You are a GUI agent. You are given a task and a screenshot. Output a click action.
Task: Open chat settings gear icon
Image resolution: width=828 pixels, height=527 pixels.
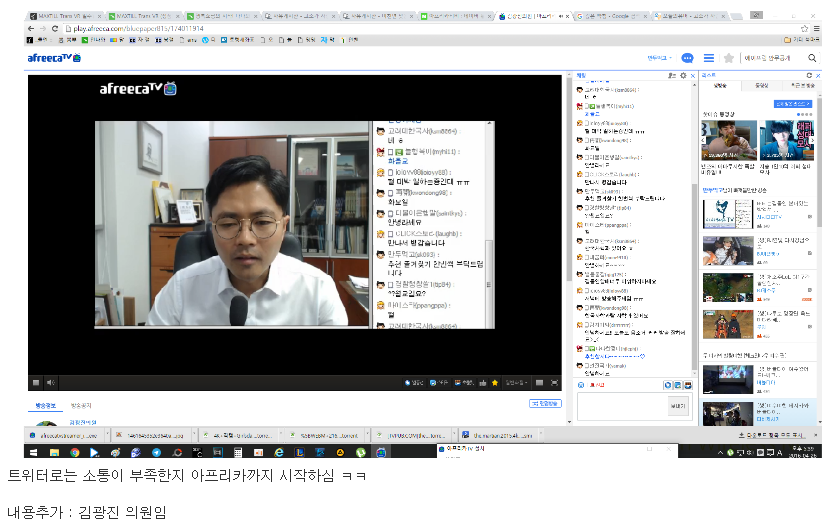(683, 76)
